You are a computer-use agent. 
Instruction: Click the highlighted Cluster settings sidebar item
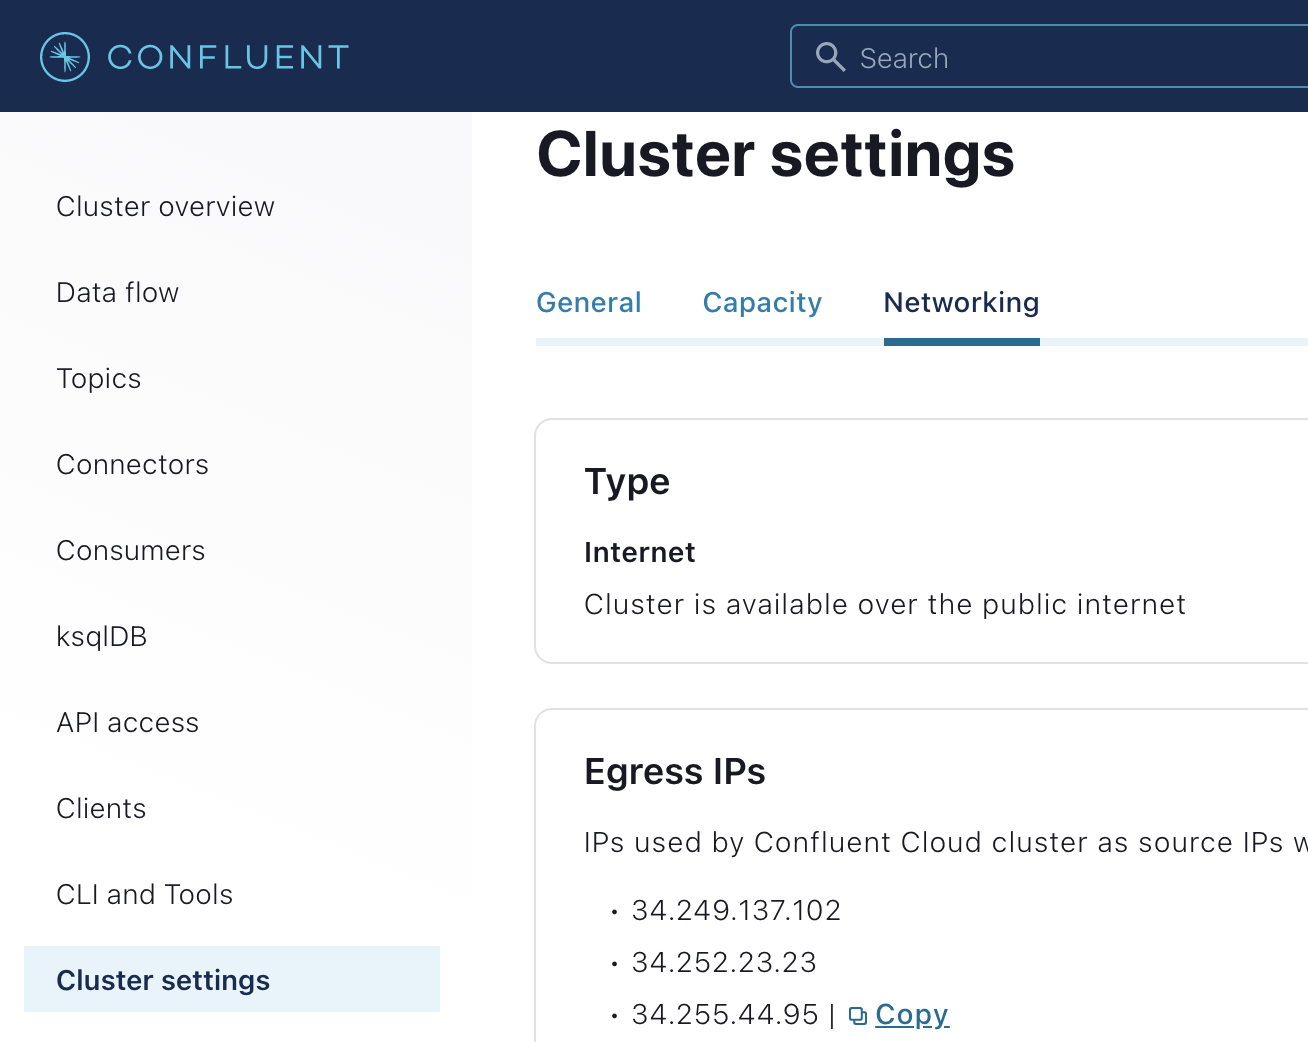[163, 980]
